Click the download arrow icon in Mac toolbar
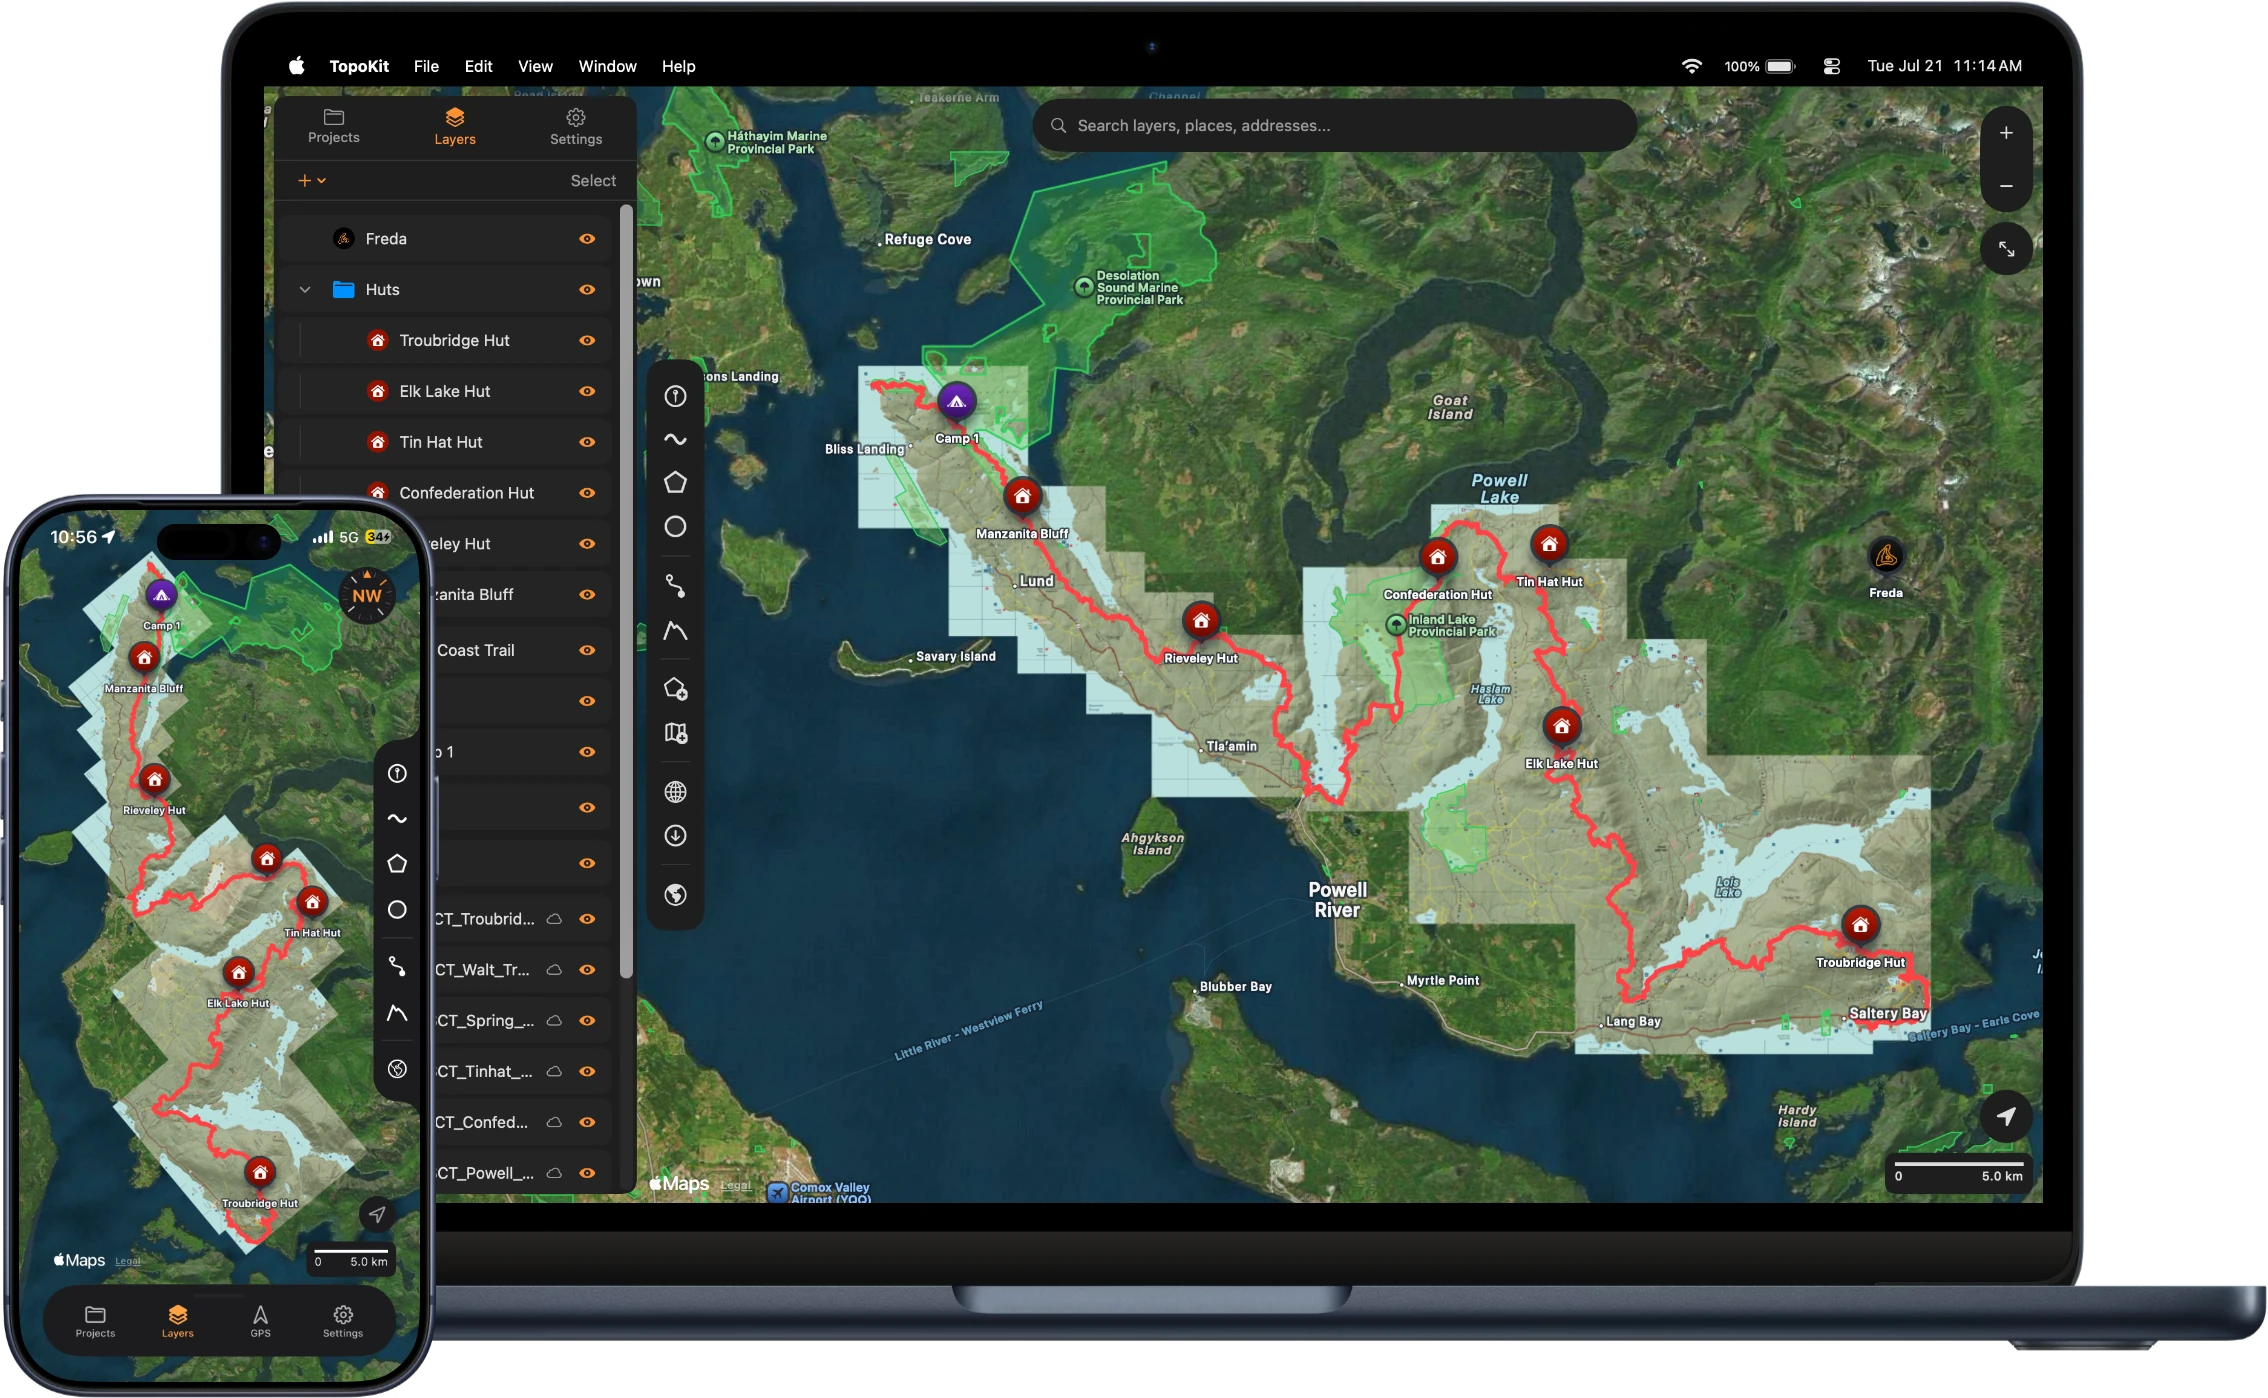The height and width of the screenshot is (1398, 2268). (x=676, y=836)
